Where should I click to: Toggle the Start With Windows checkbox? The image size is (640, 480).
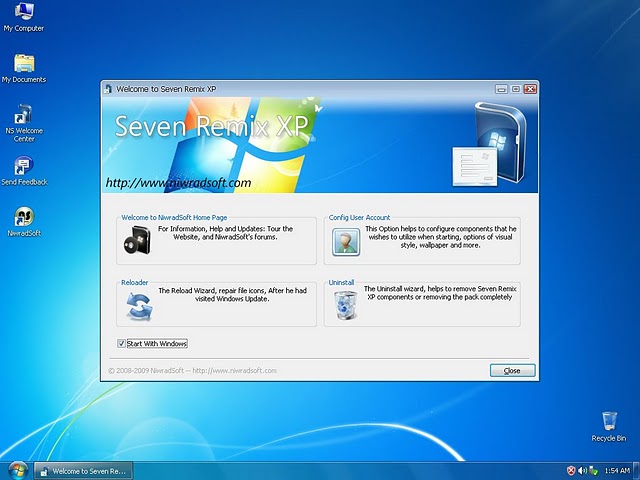click(121, 343)
